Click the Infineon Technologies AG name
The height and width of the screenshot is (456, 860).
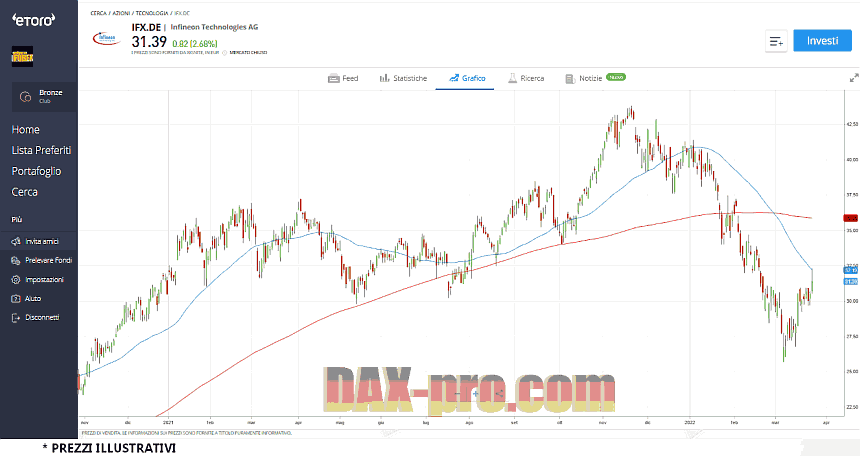[x=214, y=27]
